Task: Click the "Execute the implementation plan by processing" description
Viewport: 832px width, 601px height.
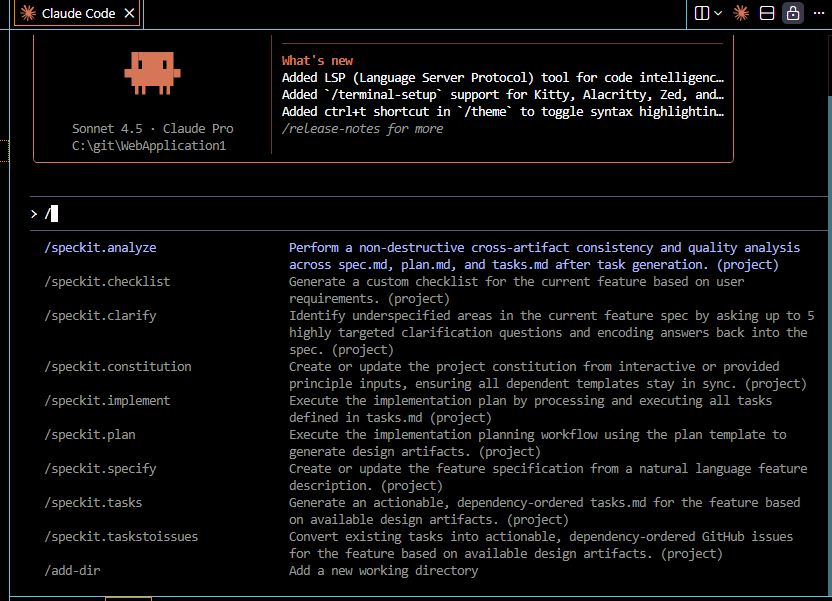Action: pos(530,409)
